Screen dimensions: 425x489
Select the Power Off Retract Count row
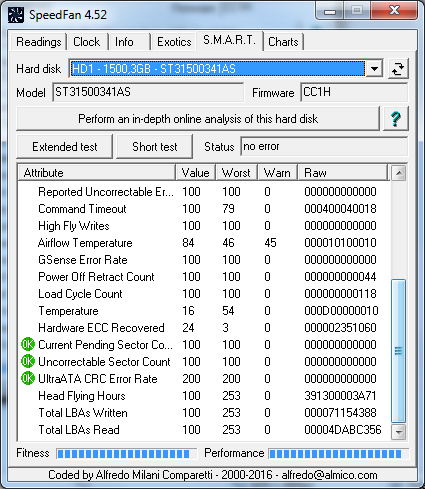pos(204,277)
